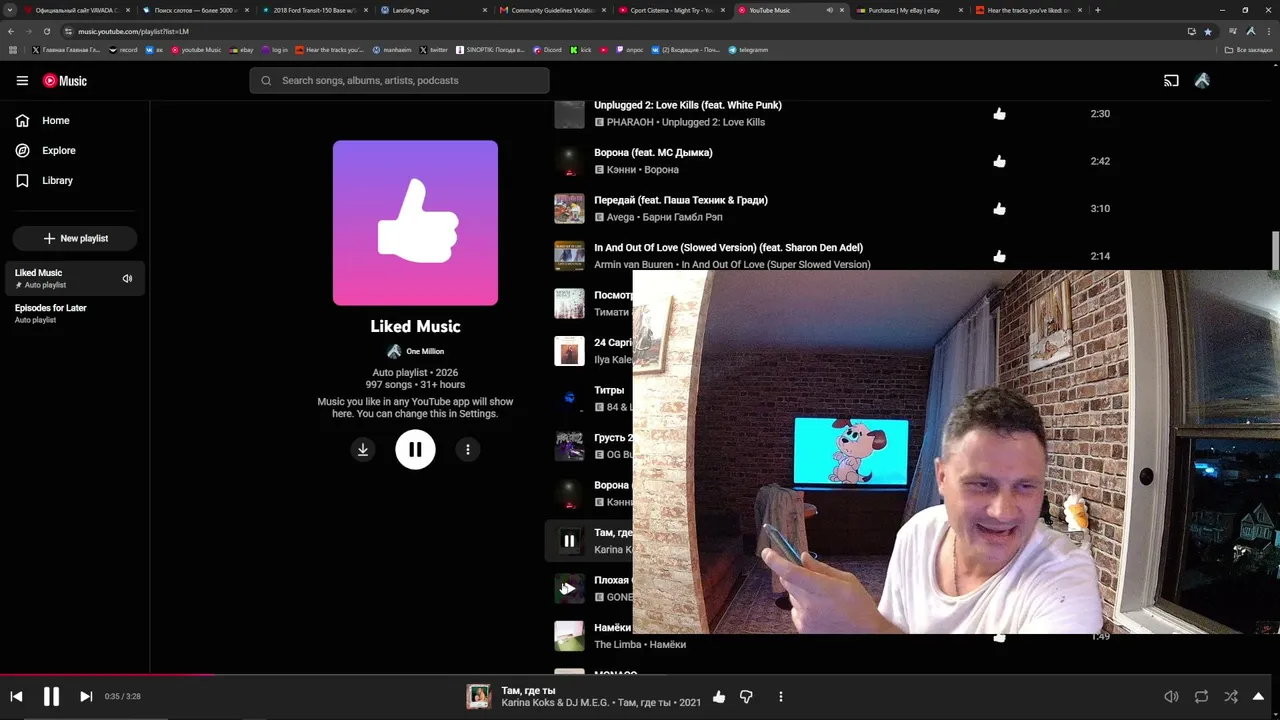The width and height of the screenshot is (1280, 720).
Task: Open the Барни Гамбл Рэп album link
Action: [x=682, y=217]
